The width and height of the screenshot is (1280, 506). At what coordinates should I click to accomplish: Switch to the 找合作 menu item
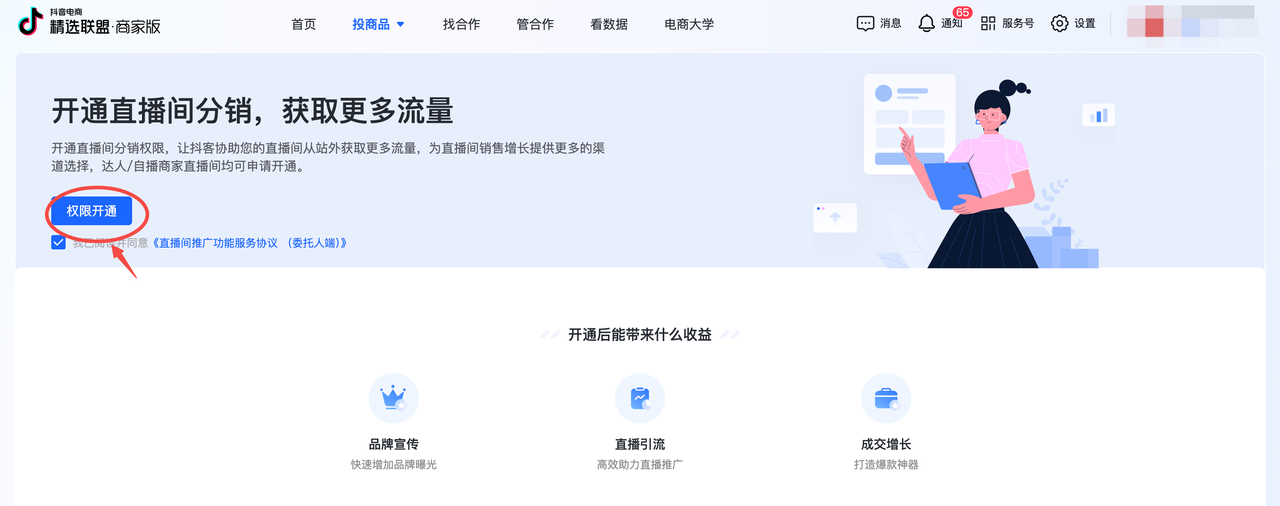(x=461, y=24)
